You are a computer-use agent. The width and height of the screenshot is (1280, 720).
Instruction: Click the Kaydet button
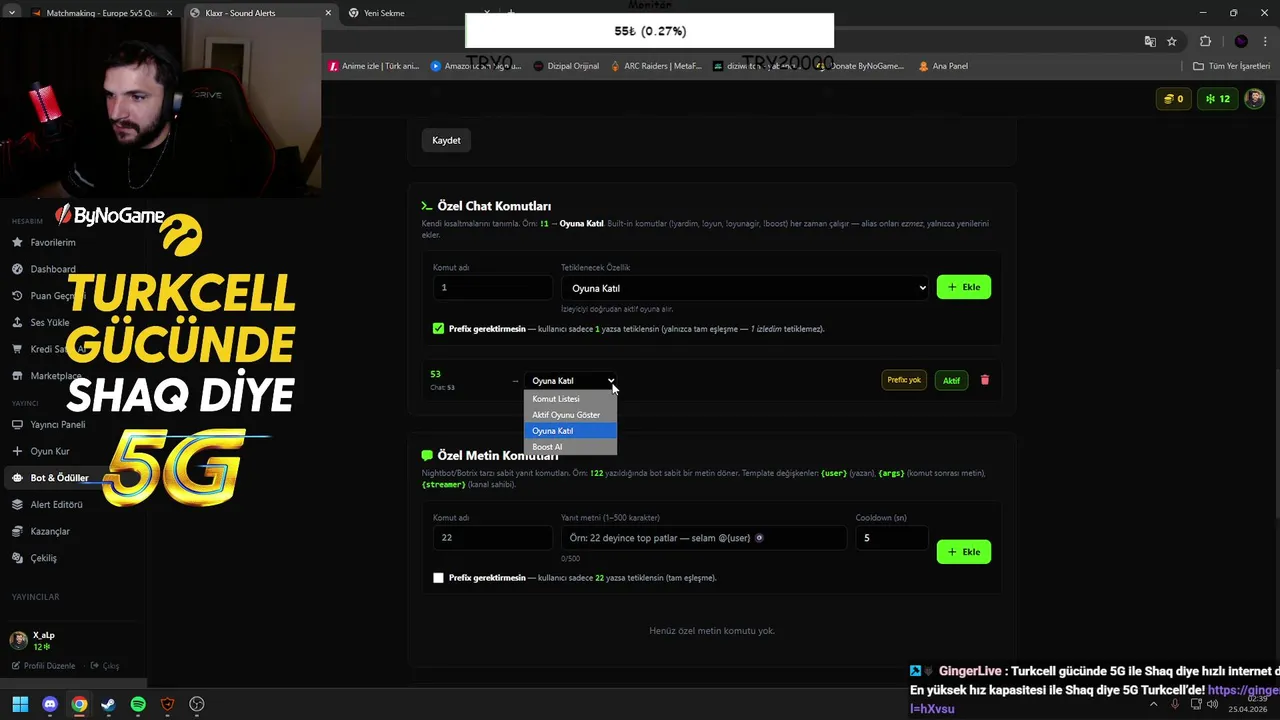(x=446, y=140)
